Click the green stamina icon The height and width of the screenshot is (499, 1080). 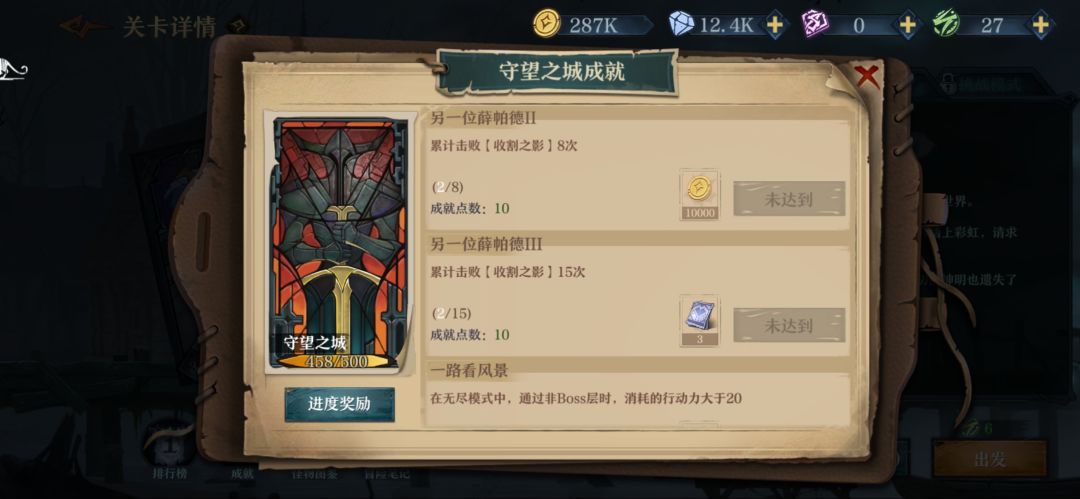pos(946,25)
